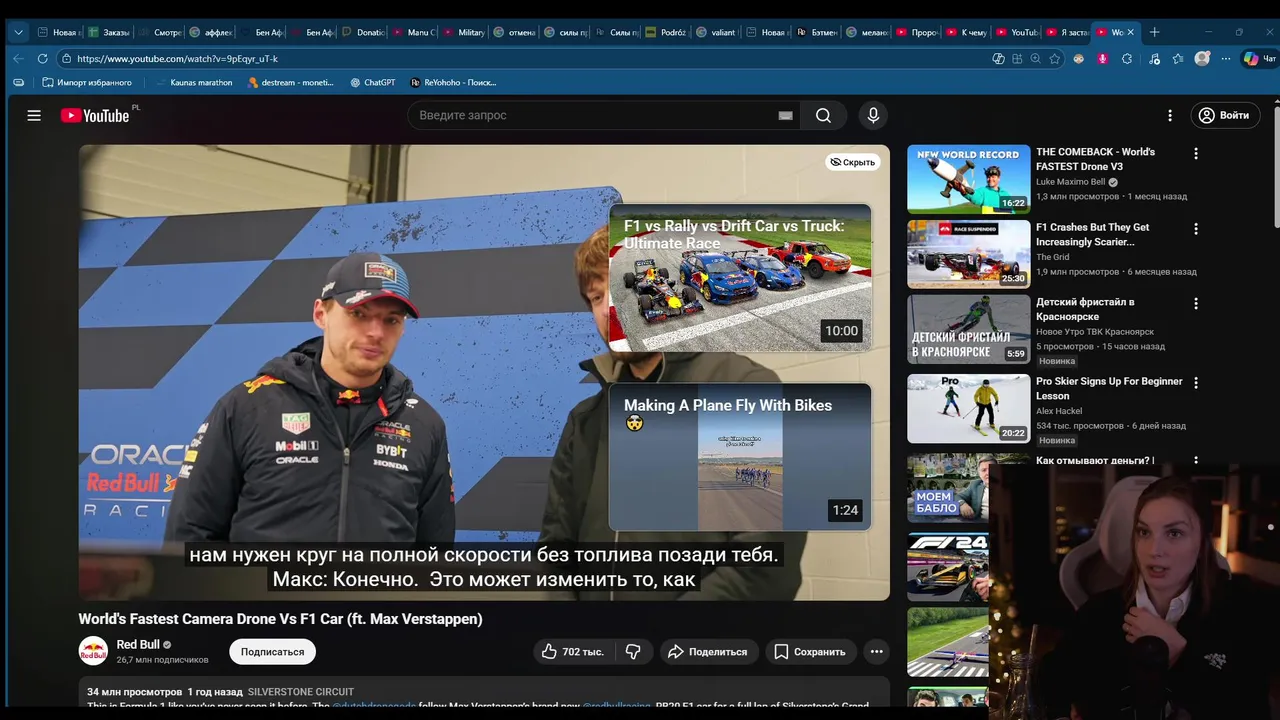1280x720 pixels.
Task: Open more actions ellipsis under the video
Action: (x=876, y=652)
